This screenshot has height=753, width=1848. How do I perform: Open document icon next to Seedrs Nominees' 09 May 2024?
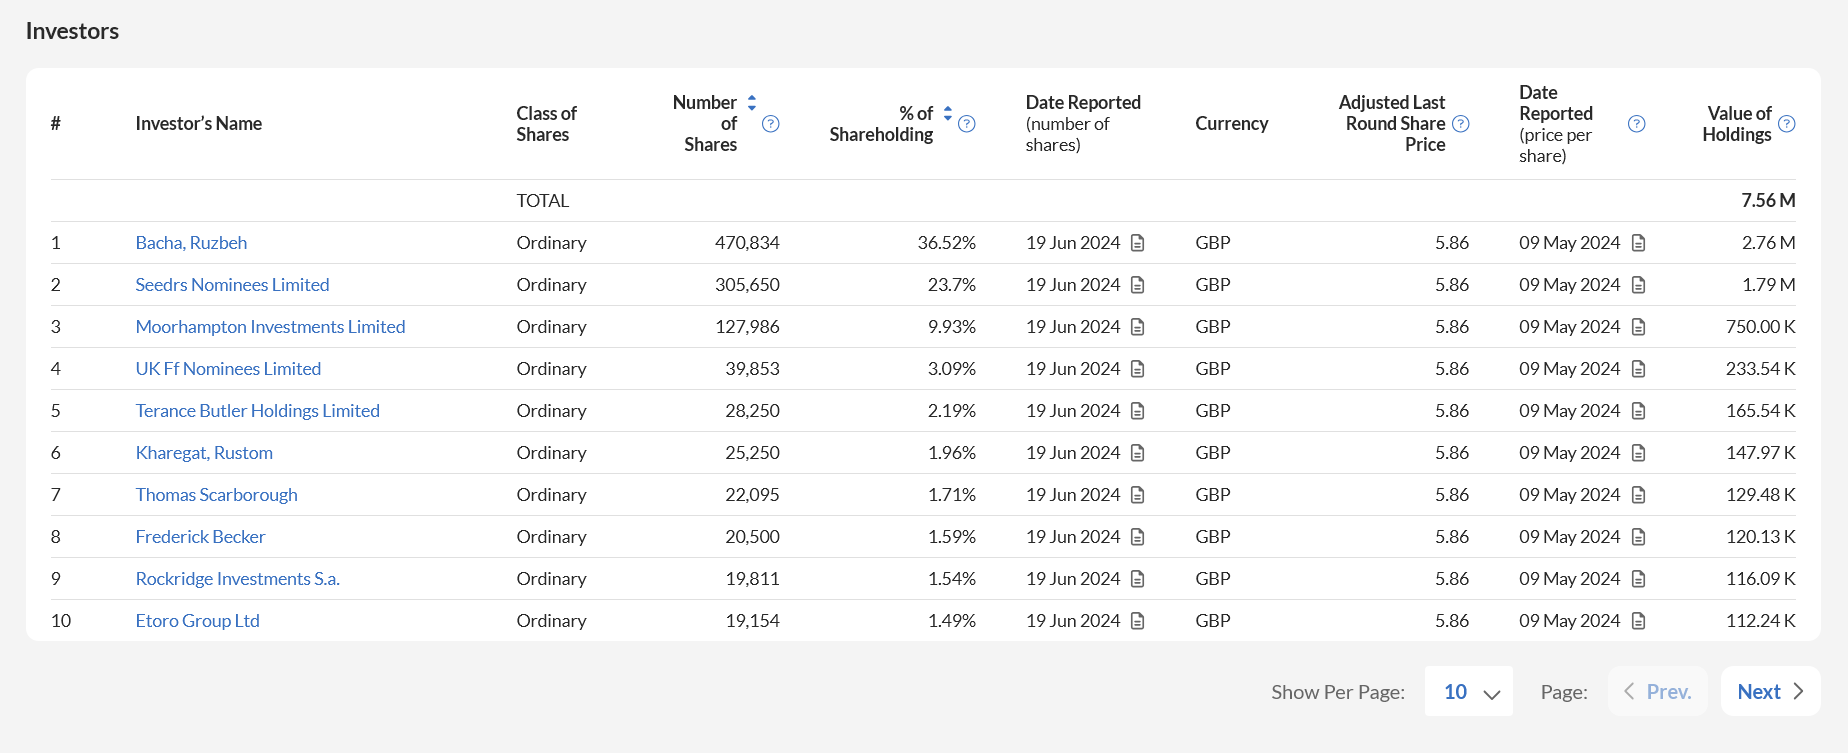coord(1638,285)
